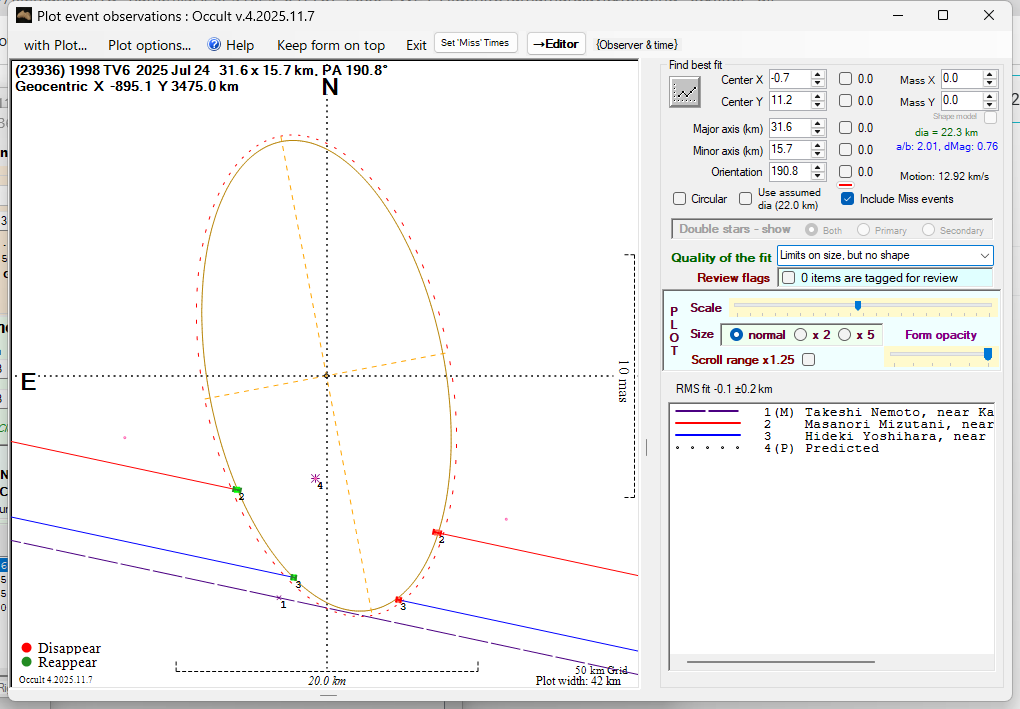1020x709 pixels.
Task: Increase Major axis using up arrow
Action: [818, 123]
